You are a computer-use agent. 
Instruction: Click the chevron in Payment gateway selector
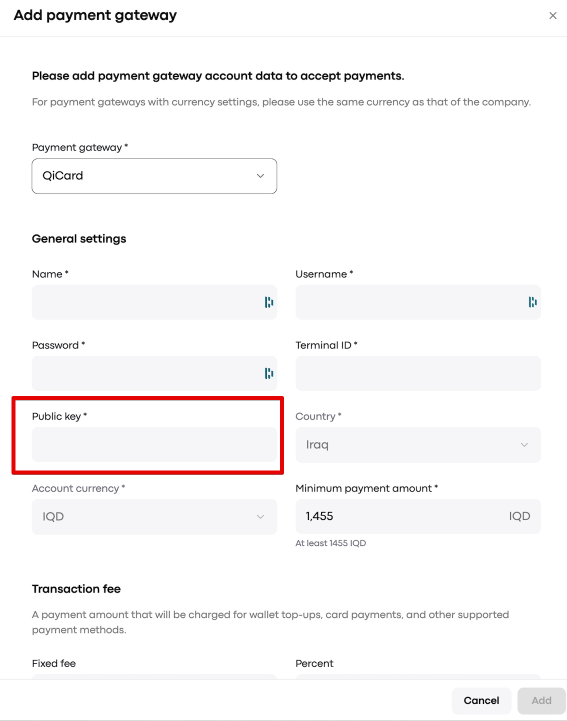pos(260,176)
